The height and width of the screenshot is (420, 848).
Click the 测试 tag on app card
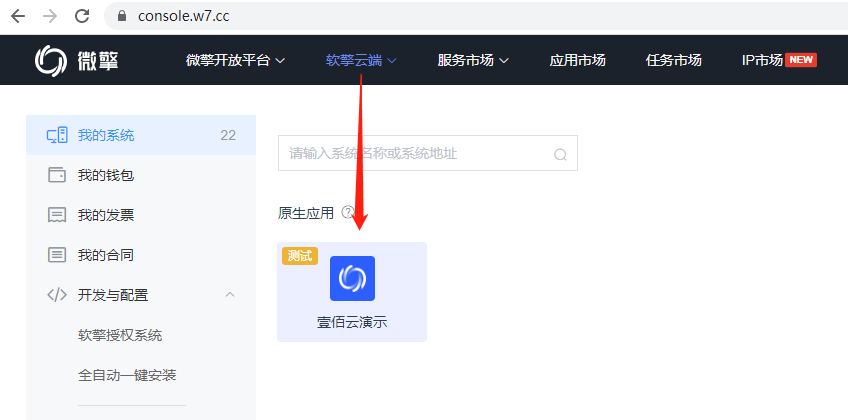300,256
